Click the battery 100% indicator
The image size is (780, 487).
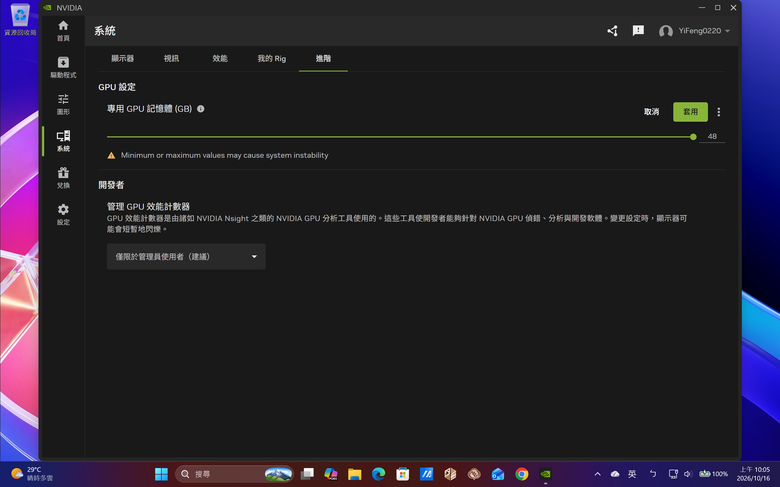click(x=713, y=474)
